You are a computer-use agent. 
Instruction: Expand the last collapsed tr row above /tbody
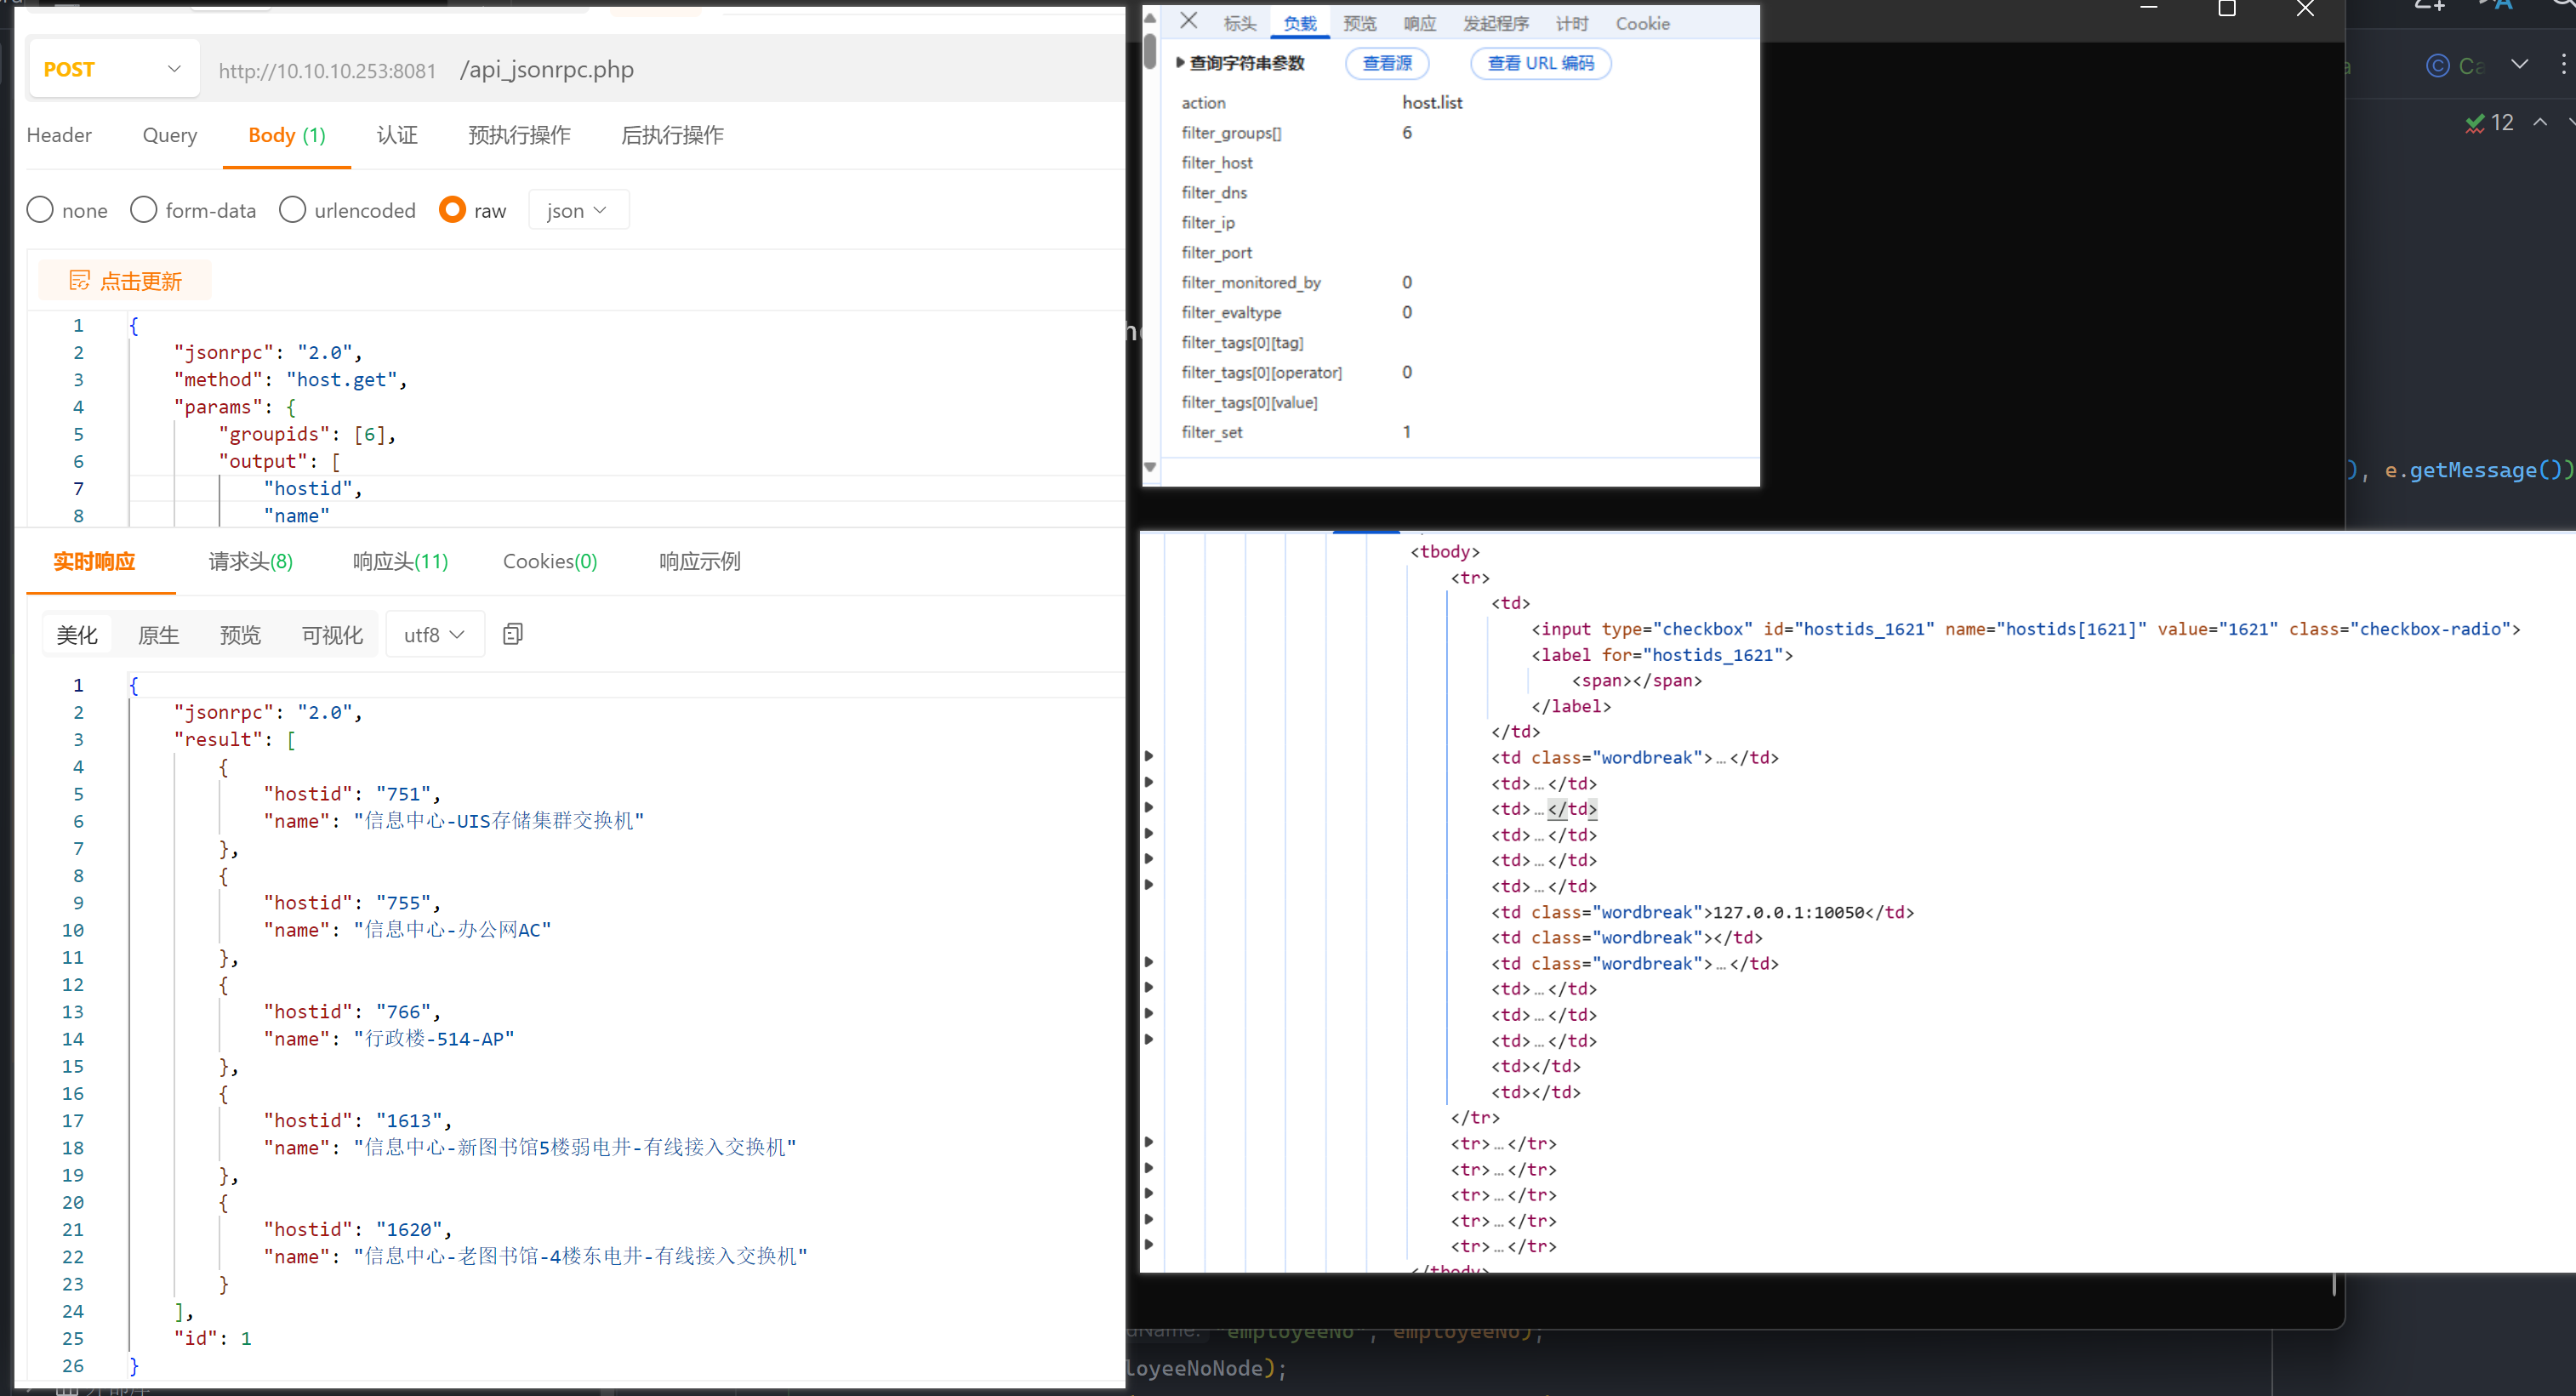pyautogui.click(x=1149, y=1246)
